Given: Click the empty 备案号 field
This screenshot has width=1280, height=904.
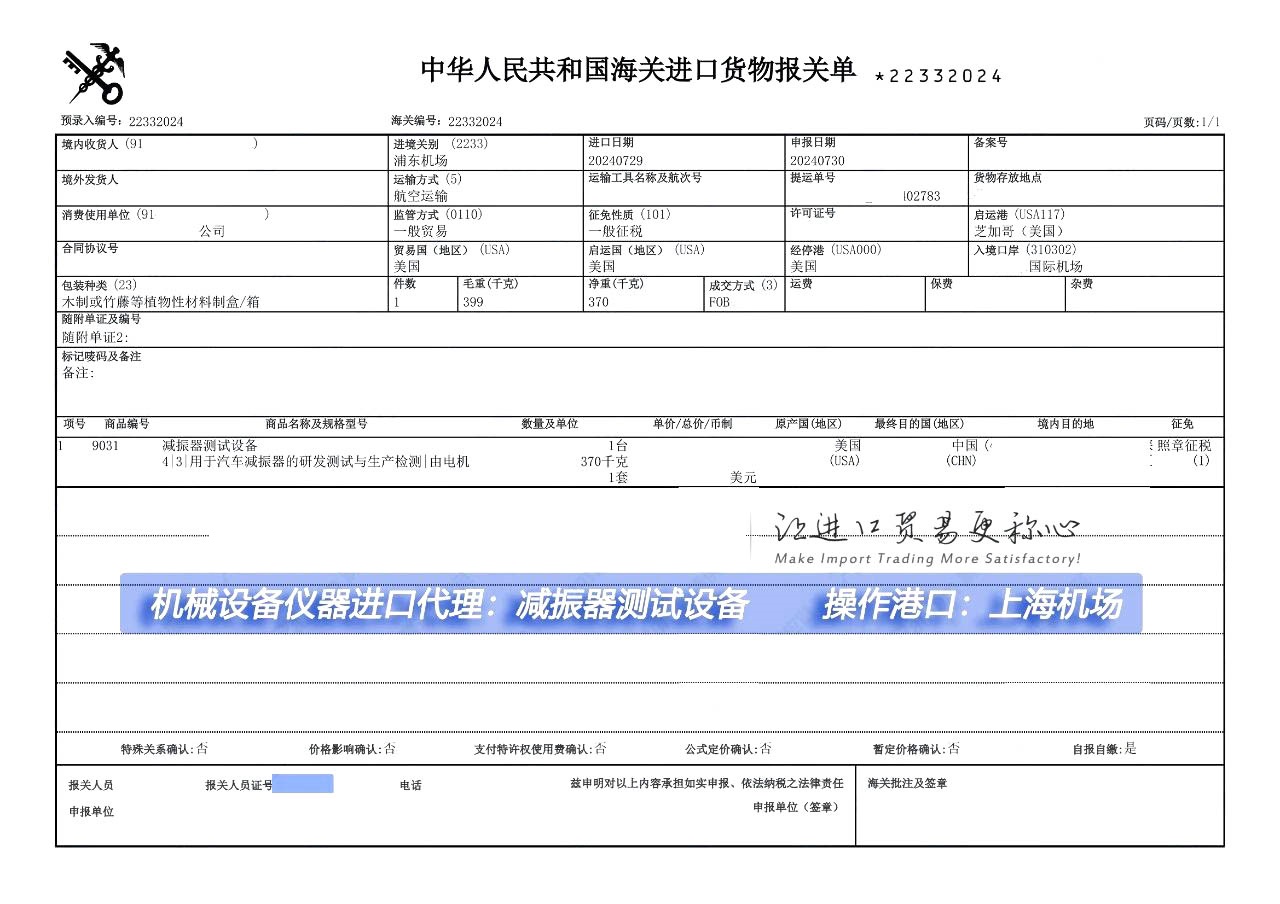Looking at the screenshot, I should (1096, 159).
